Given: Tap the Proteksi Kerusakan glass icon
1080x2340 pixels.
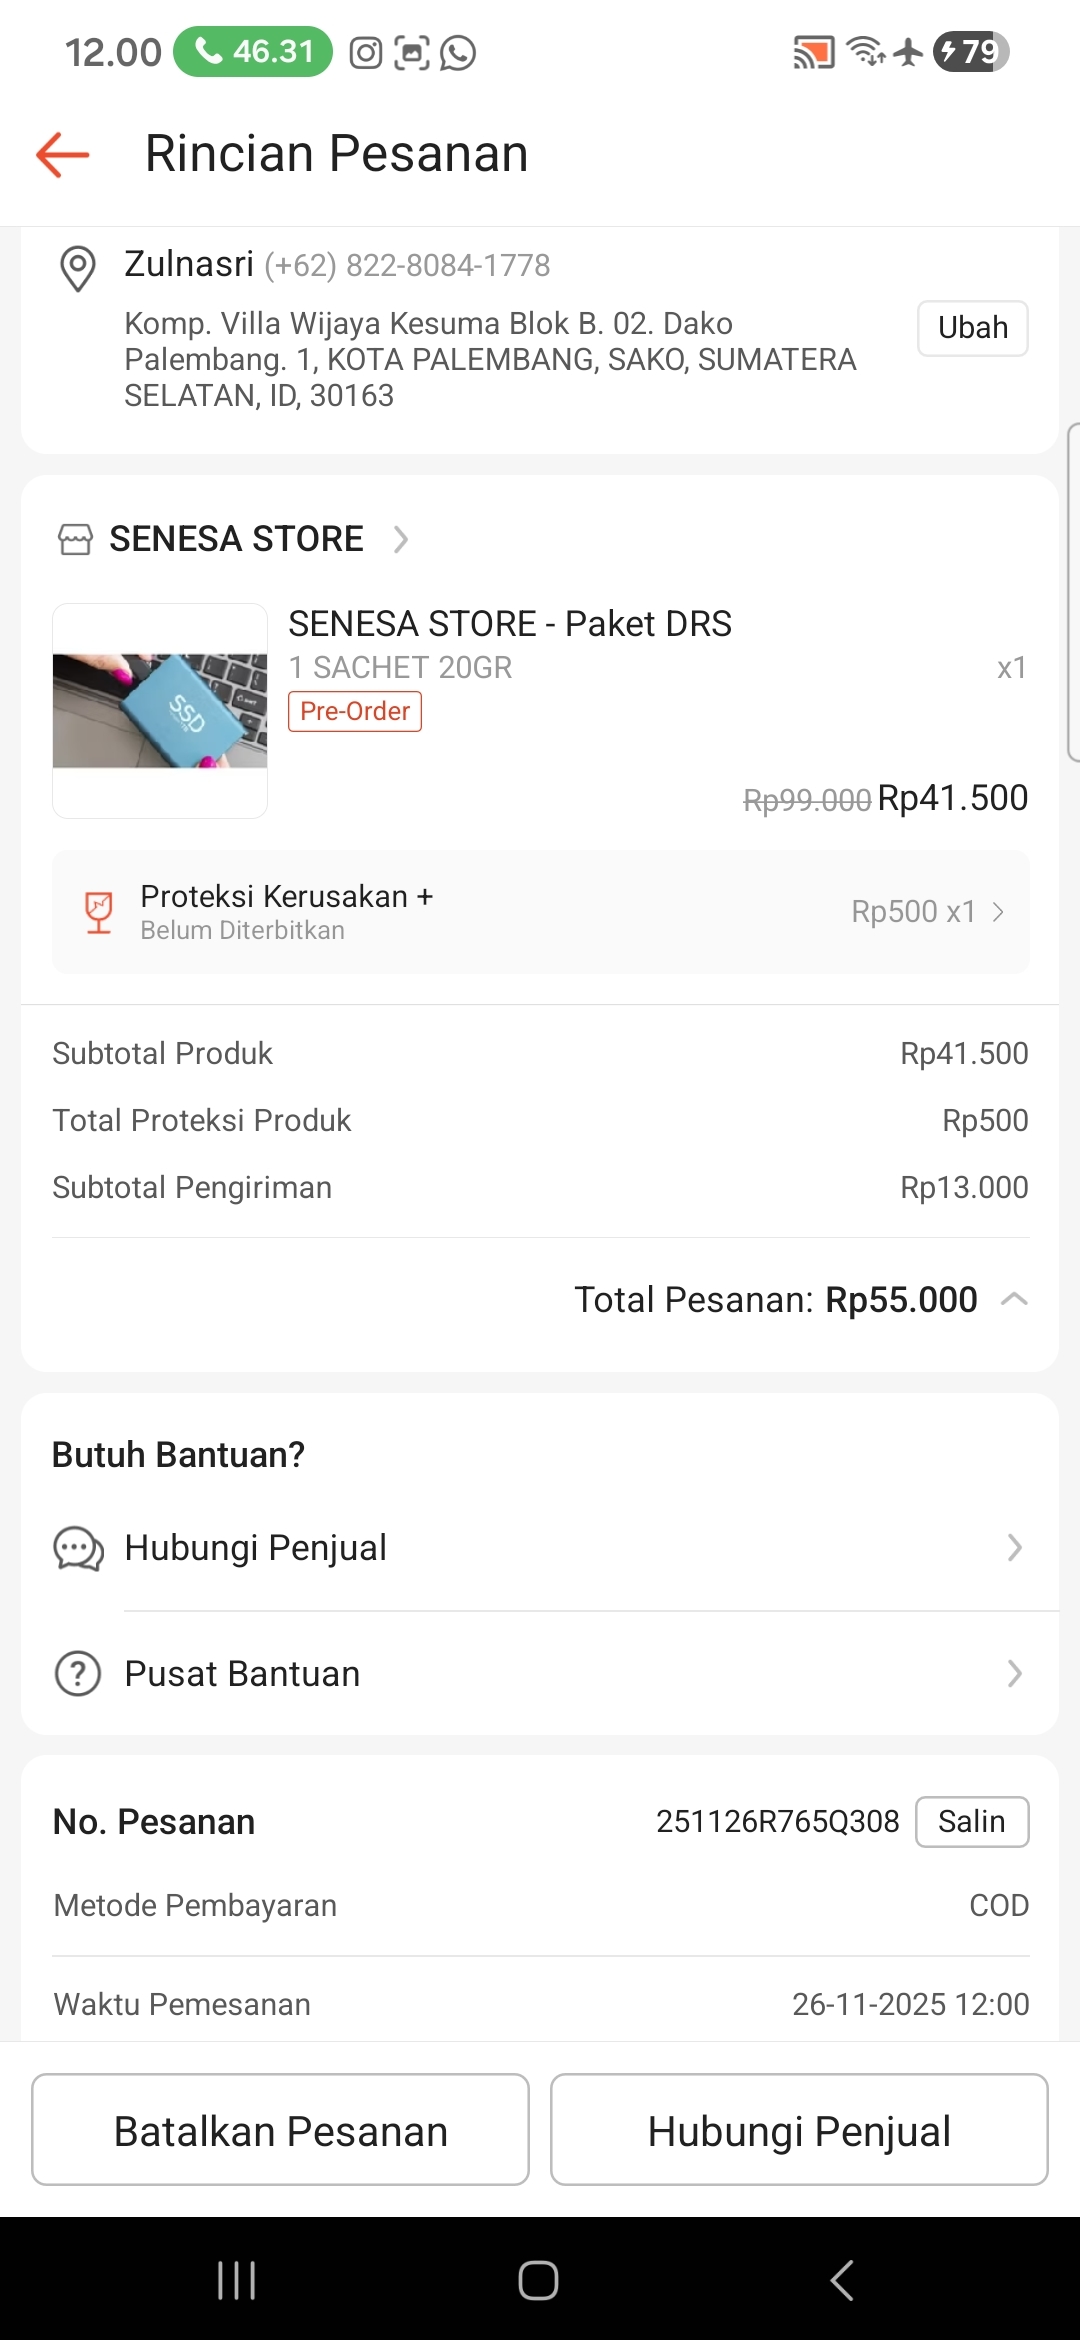Looking at the screenshot, I should (x=99, y=912).
